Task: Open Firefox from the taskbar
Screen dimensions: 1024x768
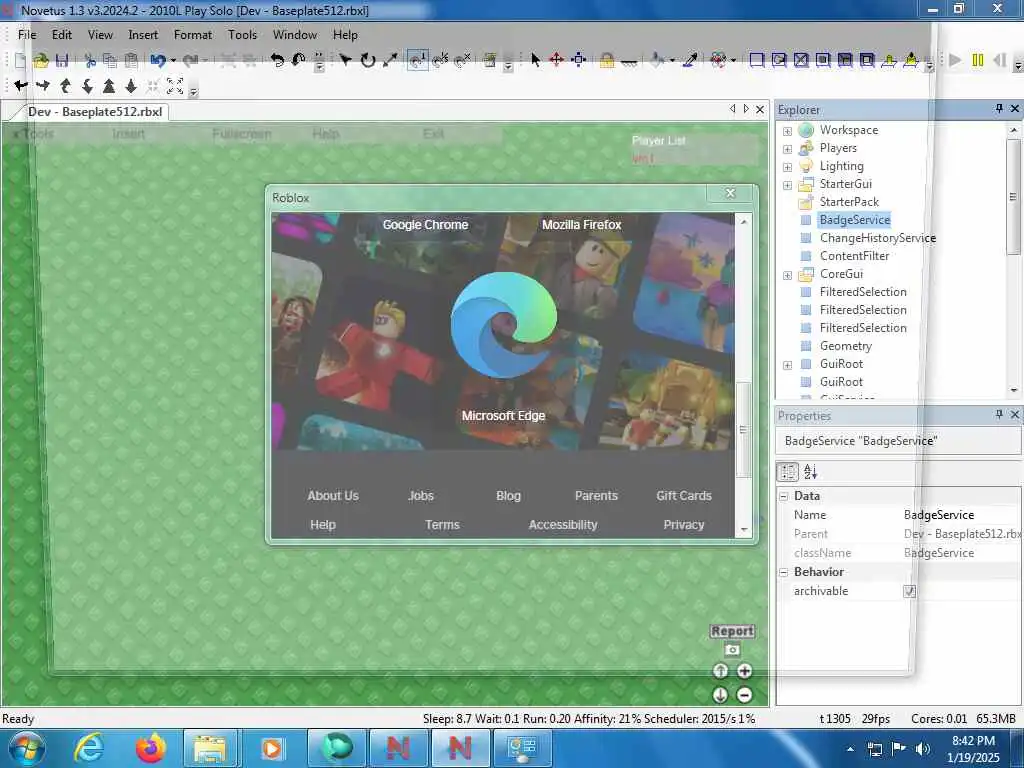Action: (x=150, y=748)
